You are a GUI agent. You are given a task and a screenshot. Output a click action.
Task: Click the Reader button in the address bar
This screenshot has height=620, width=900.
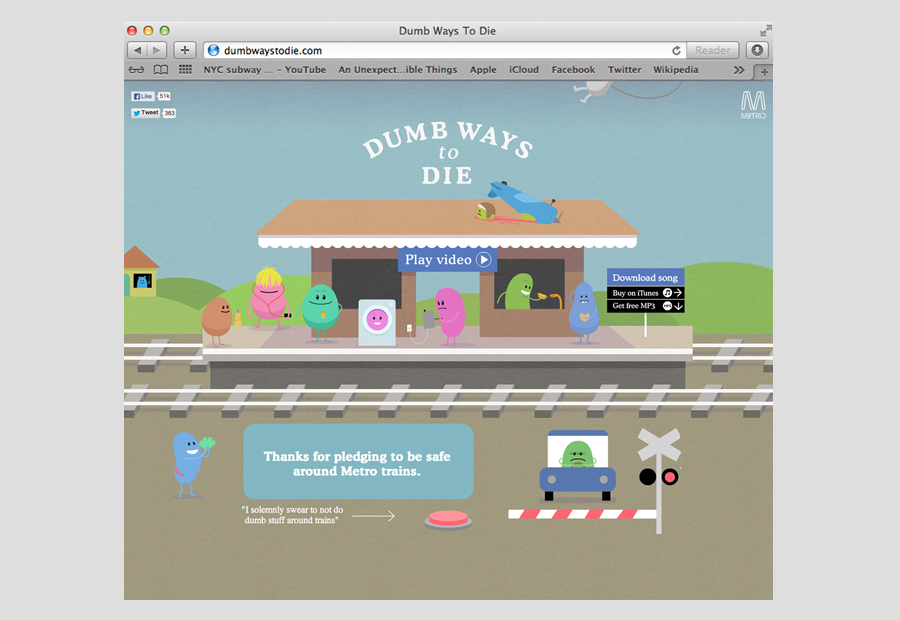[712, 51]
